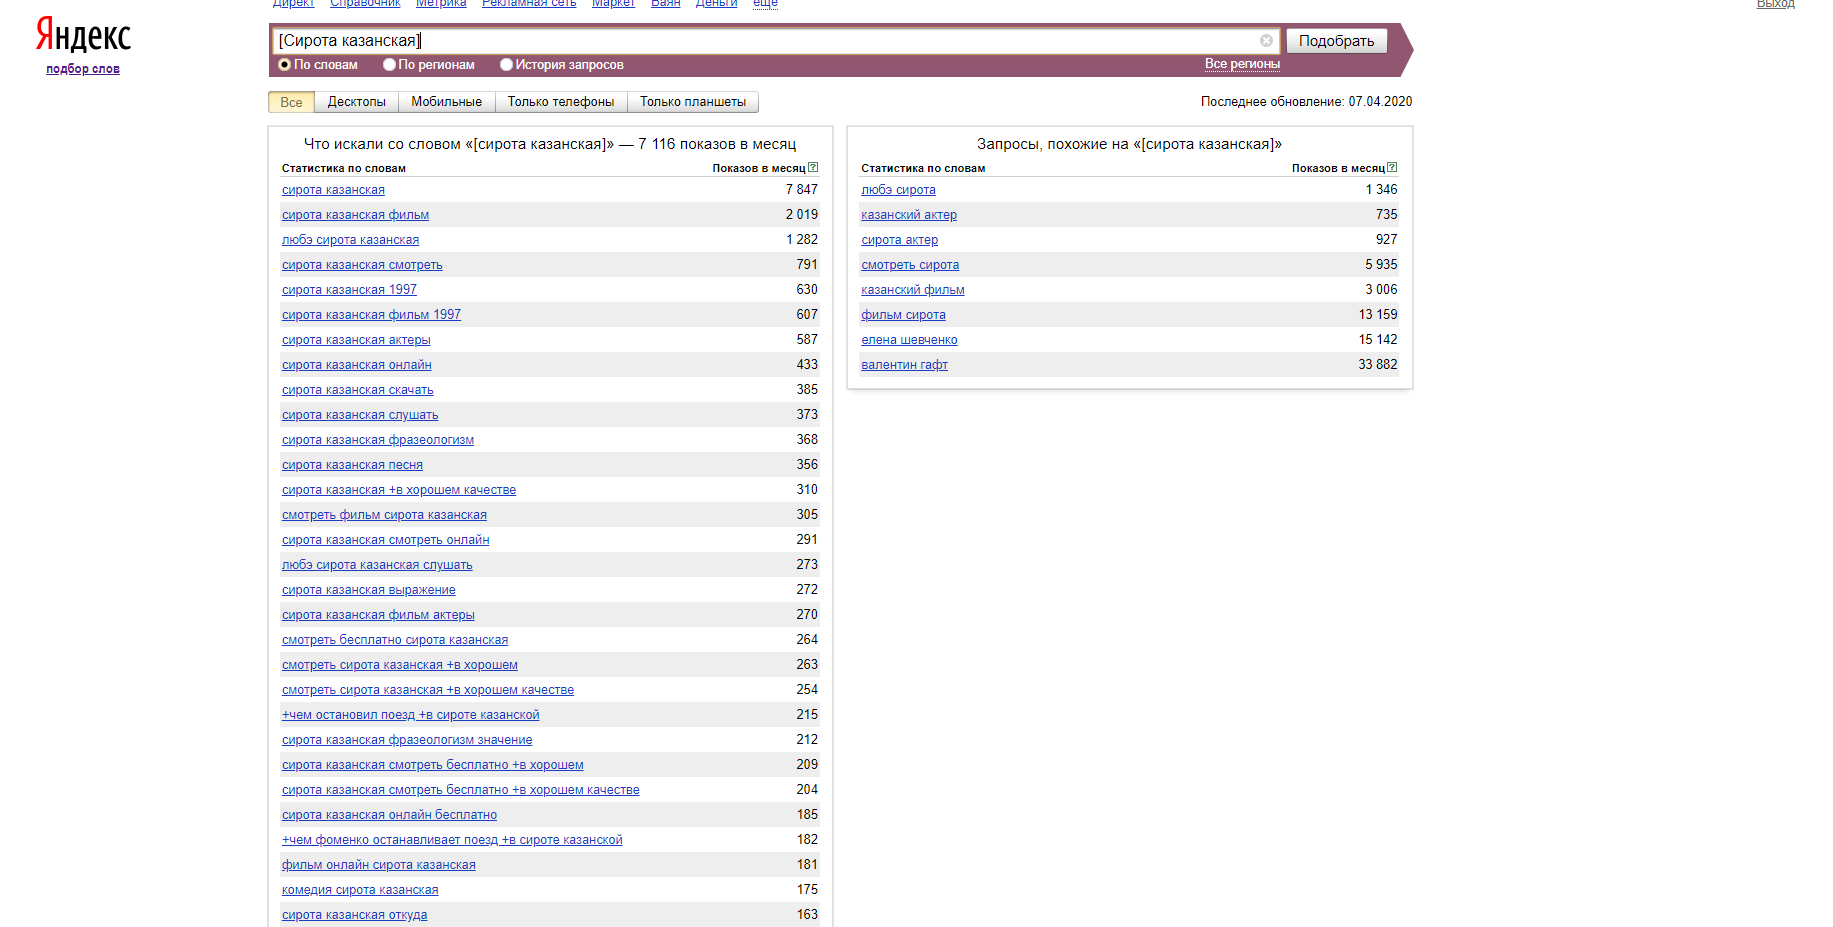Expand the 'ещё' menu in top navigation

point(765,4)
